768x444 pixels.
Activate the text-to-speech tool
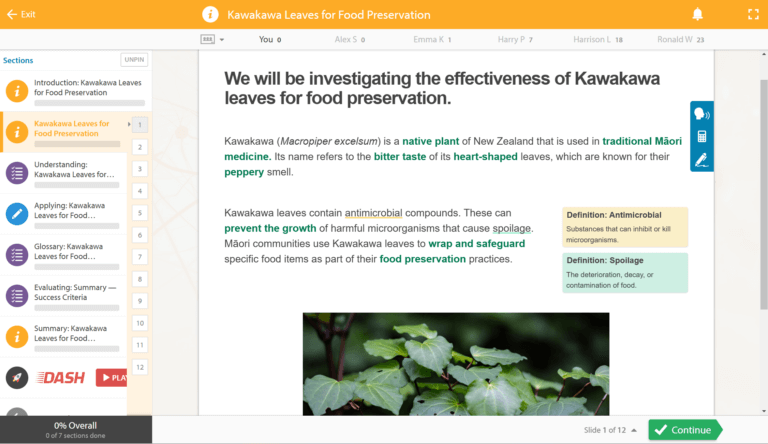pyautogui.click(x=702, y=114)
